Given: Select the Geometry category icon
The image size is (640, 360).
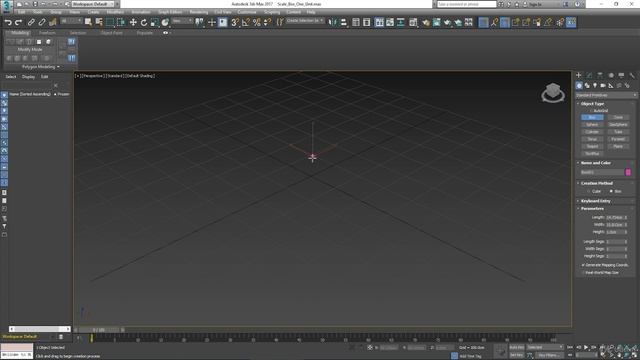Looking at the screenshot, I should click(579, 85).
